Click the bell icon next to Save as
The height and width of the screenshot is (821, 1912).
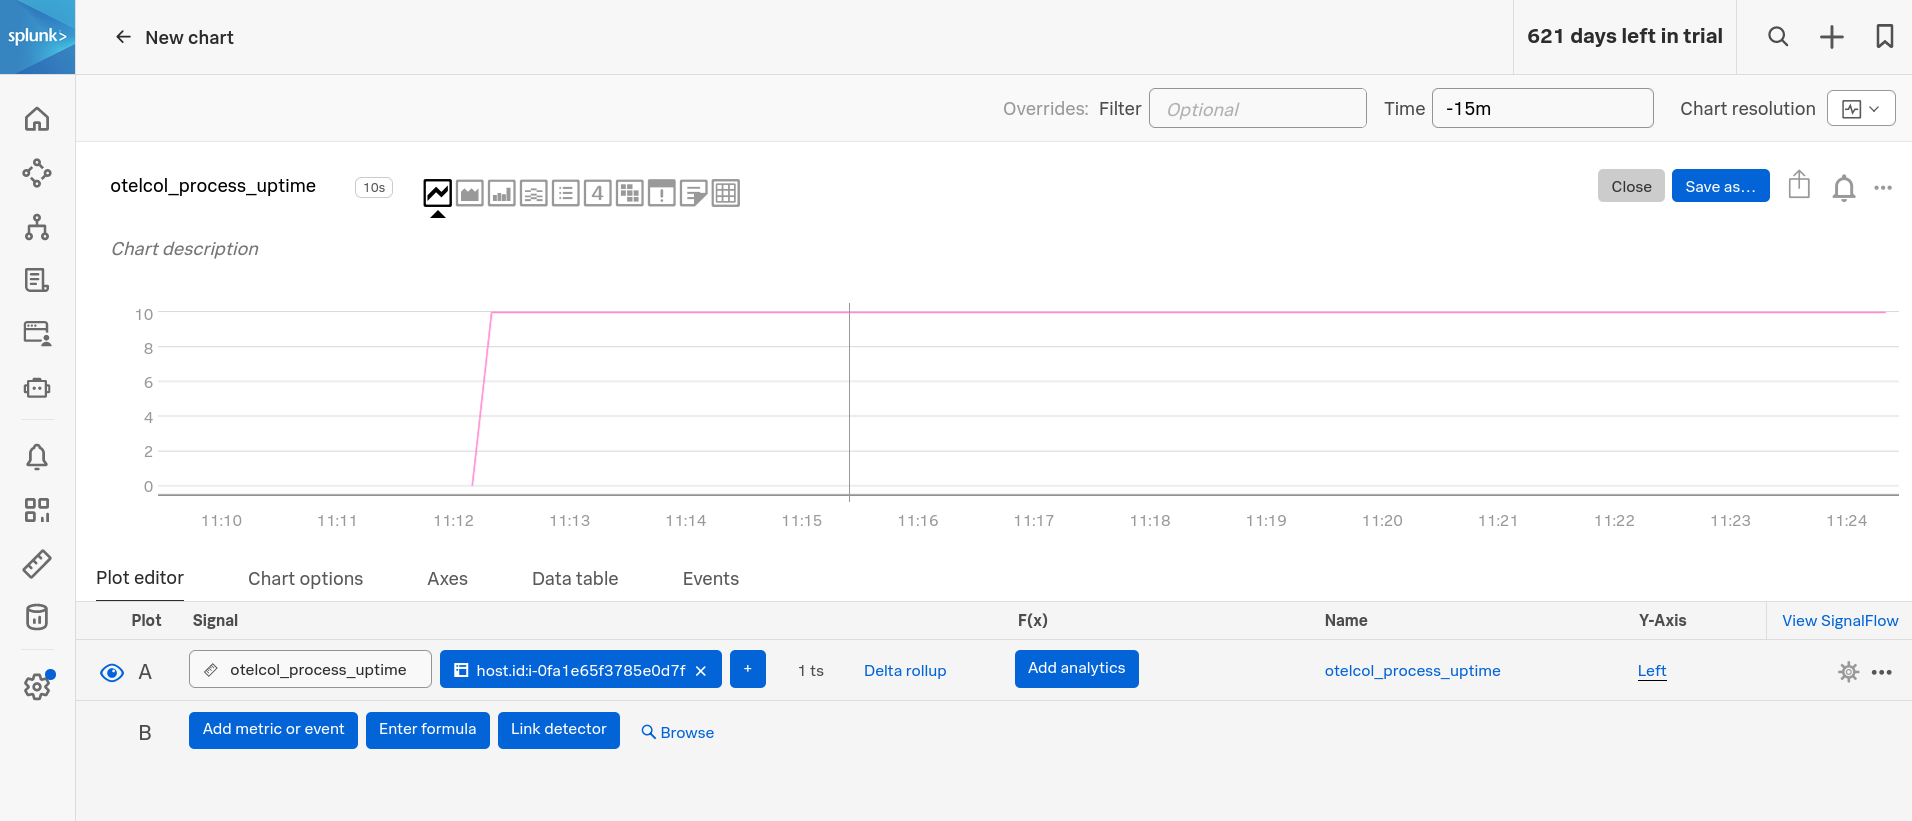tap(1844, 187)
